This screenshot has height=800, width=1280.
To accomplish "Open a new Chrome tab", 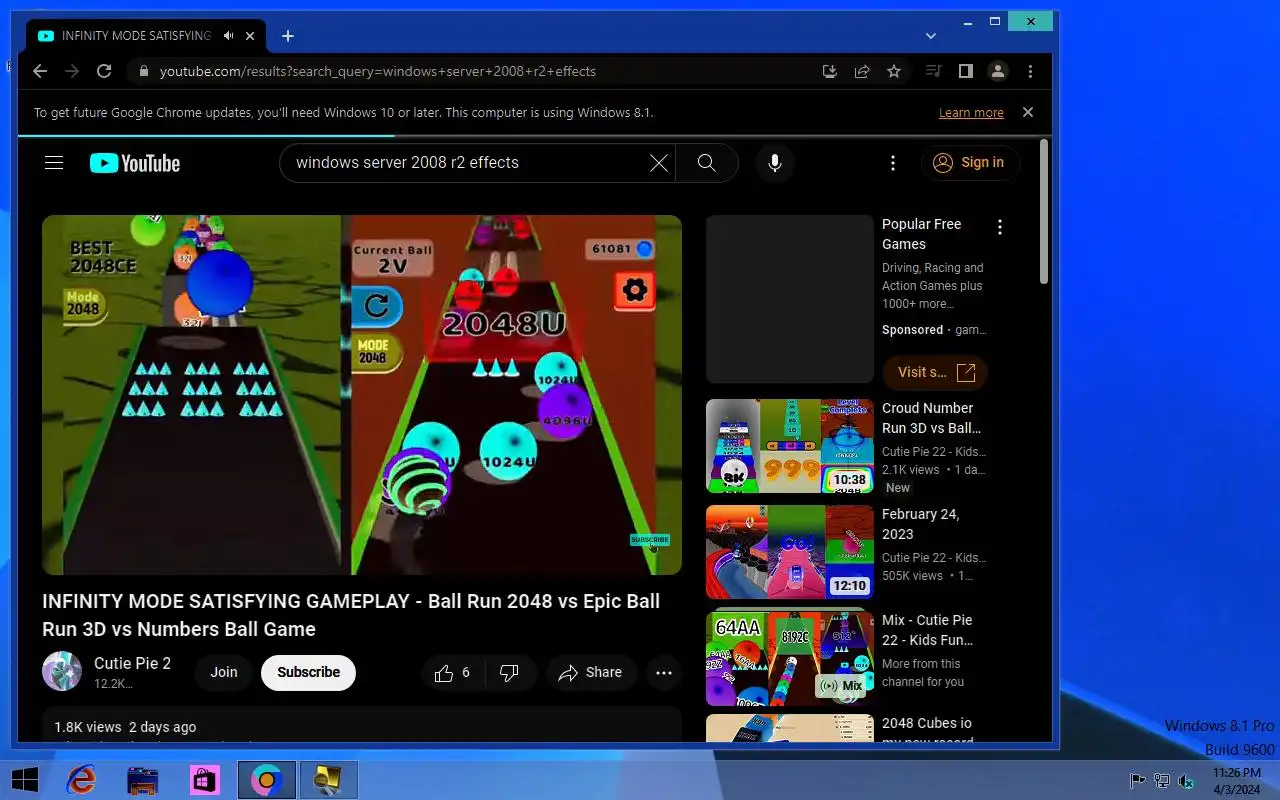I will point(288,36).
